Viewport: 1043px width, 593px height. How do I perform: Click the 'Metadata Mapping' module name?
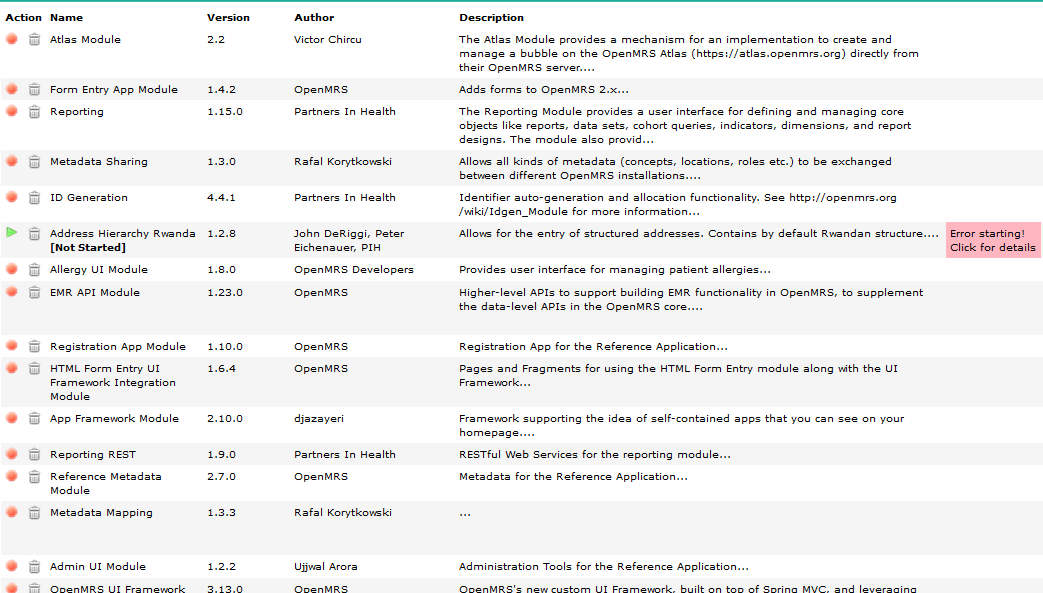(x=101, y=512)
